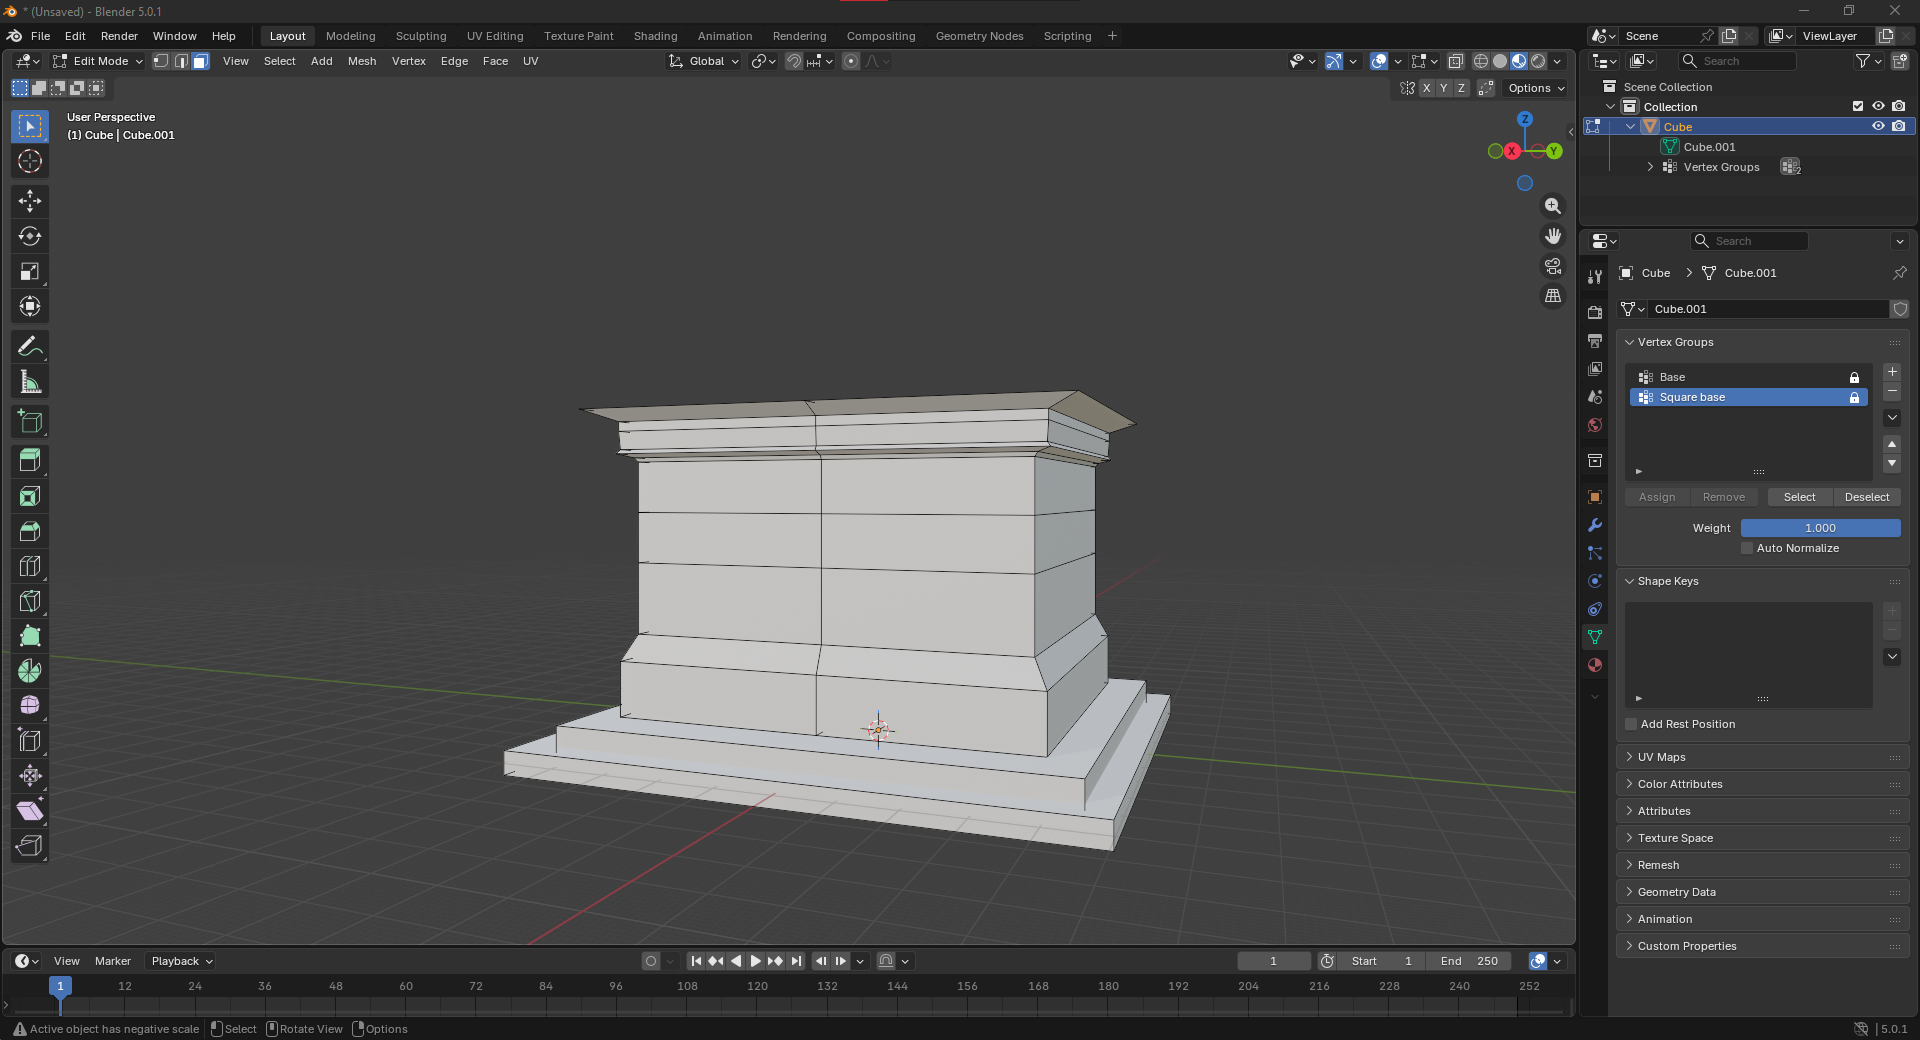Hide the Cube object in viewport
This screenshot has height=1040, width=1920.
coord(1878,126)
